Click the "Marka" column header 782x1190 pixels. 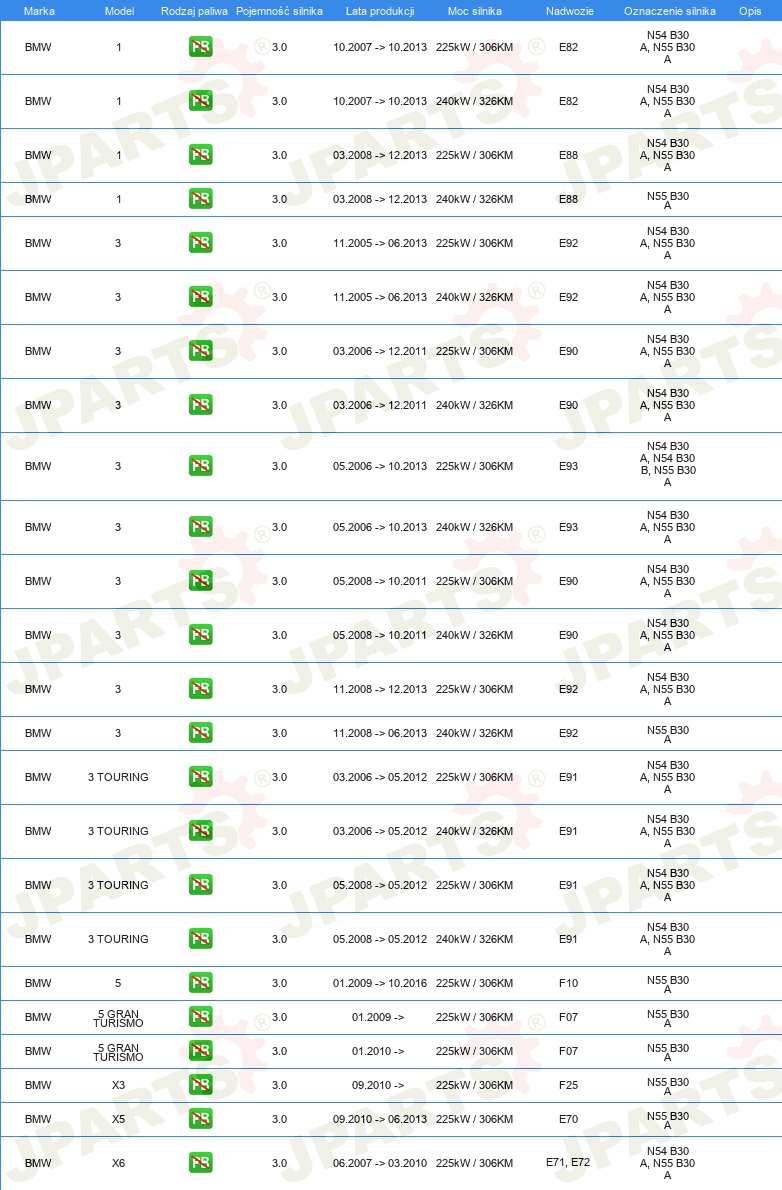(x=38, y=11)
